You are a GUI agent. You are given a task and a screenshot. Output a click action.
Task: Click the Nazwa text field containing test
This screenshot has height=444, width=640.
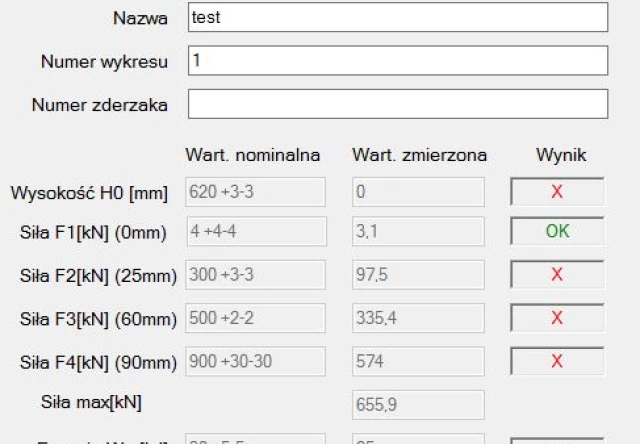[x=397, y=18]
